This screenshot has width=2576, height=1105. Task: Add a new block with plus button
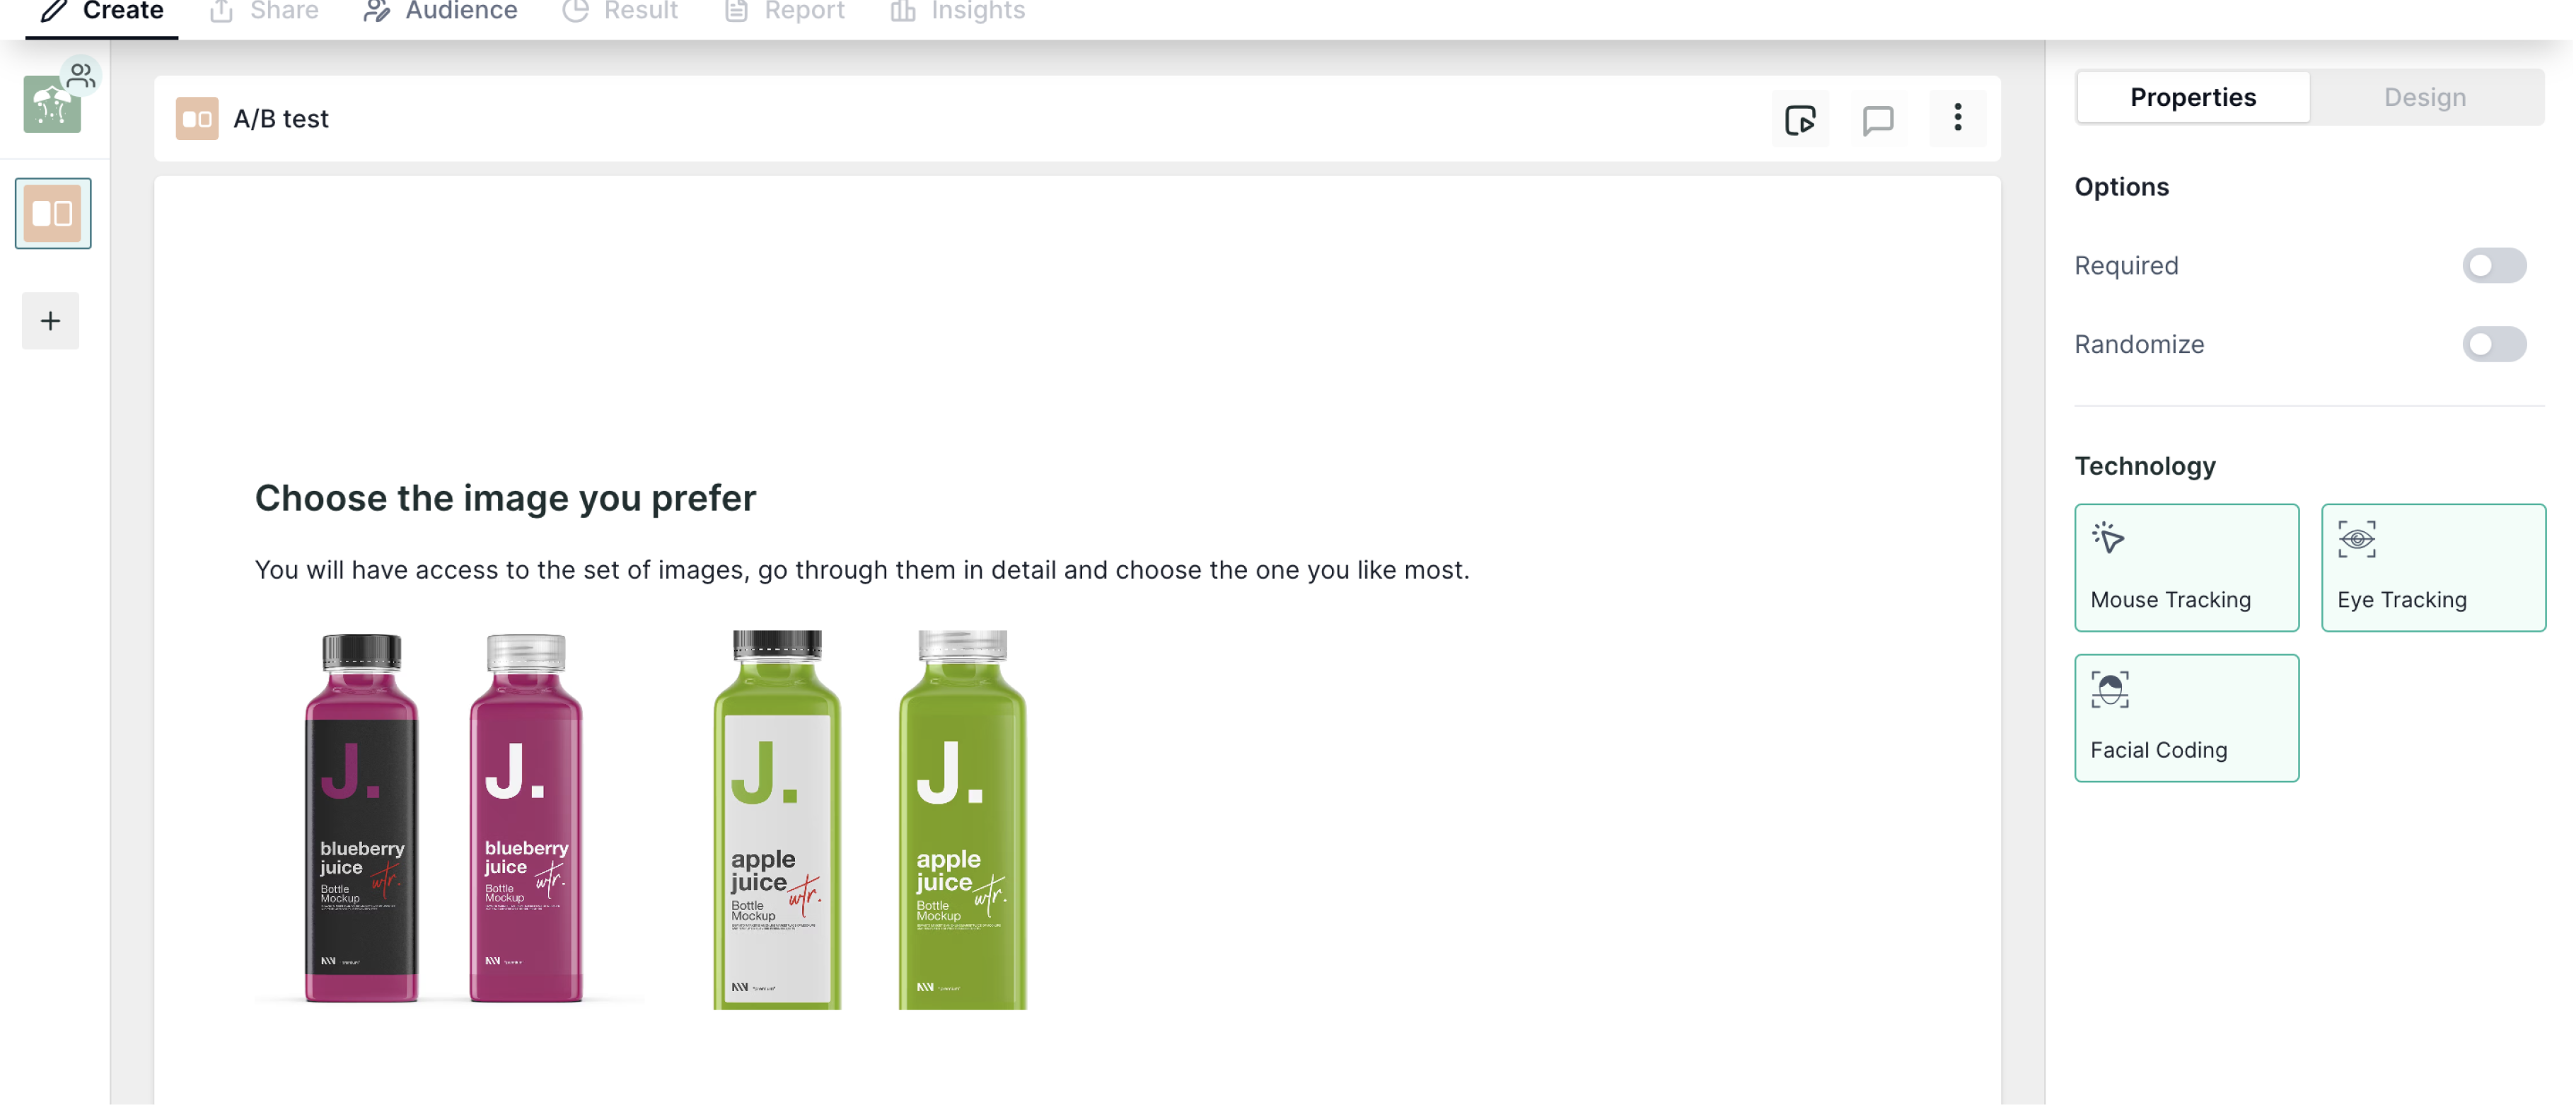[x=51, y=321]
